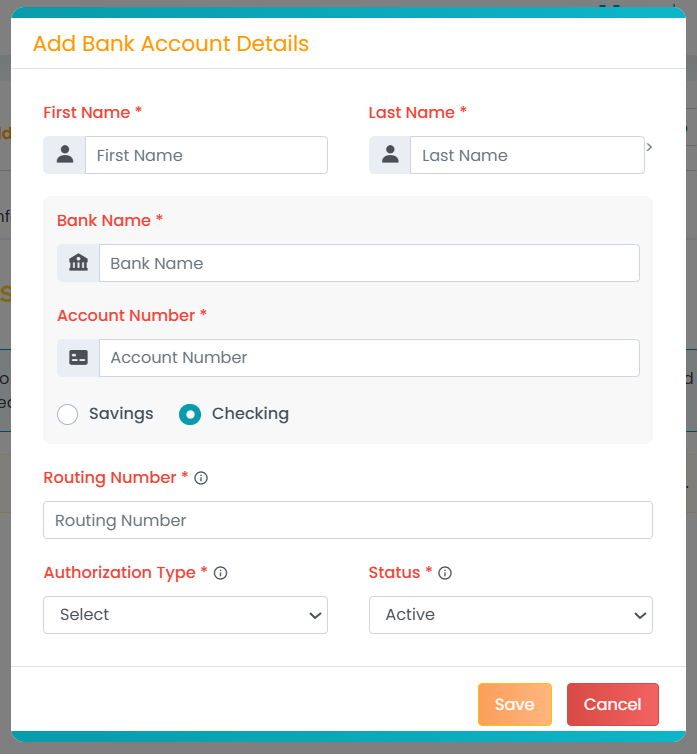Click the Status info icon
Image resolution: width=697 pixels, height=754 pixels.
point(445,573)
